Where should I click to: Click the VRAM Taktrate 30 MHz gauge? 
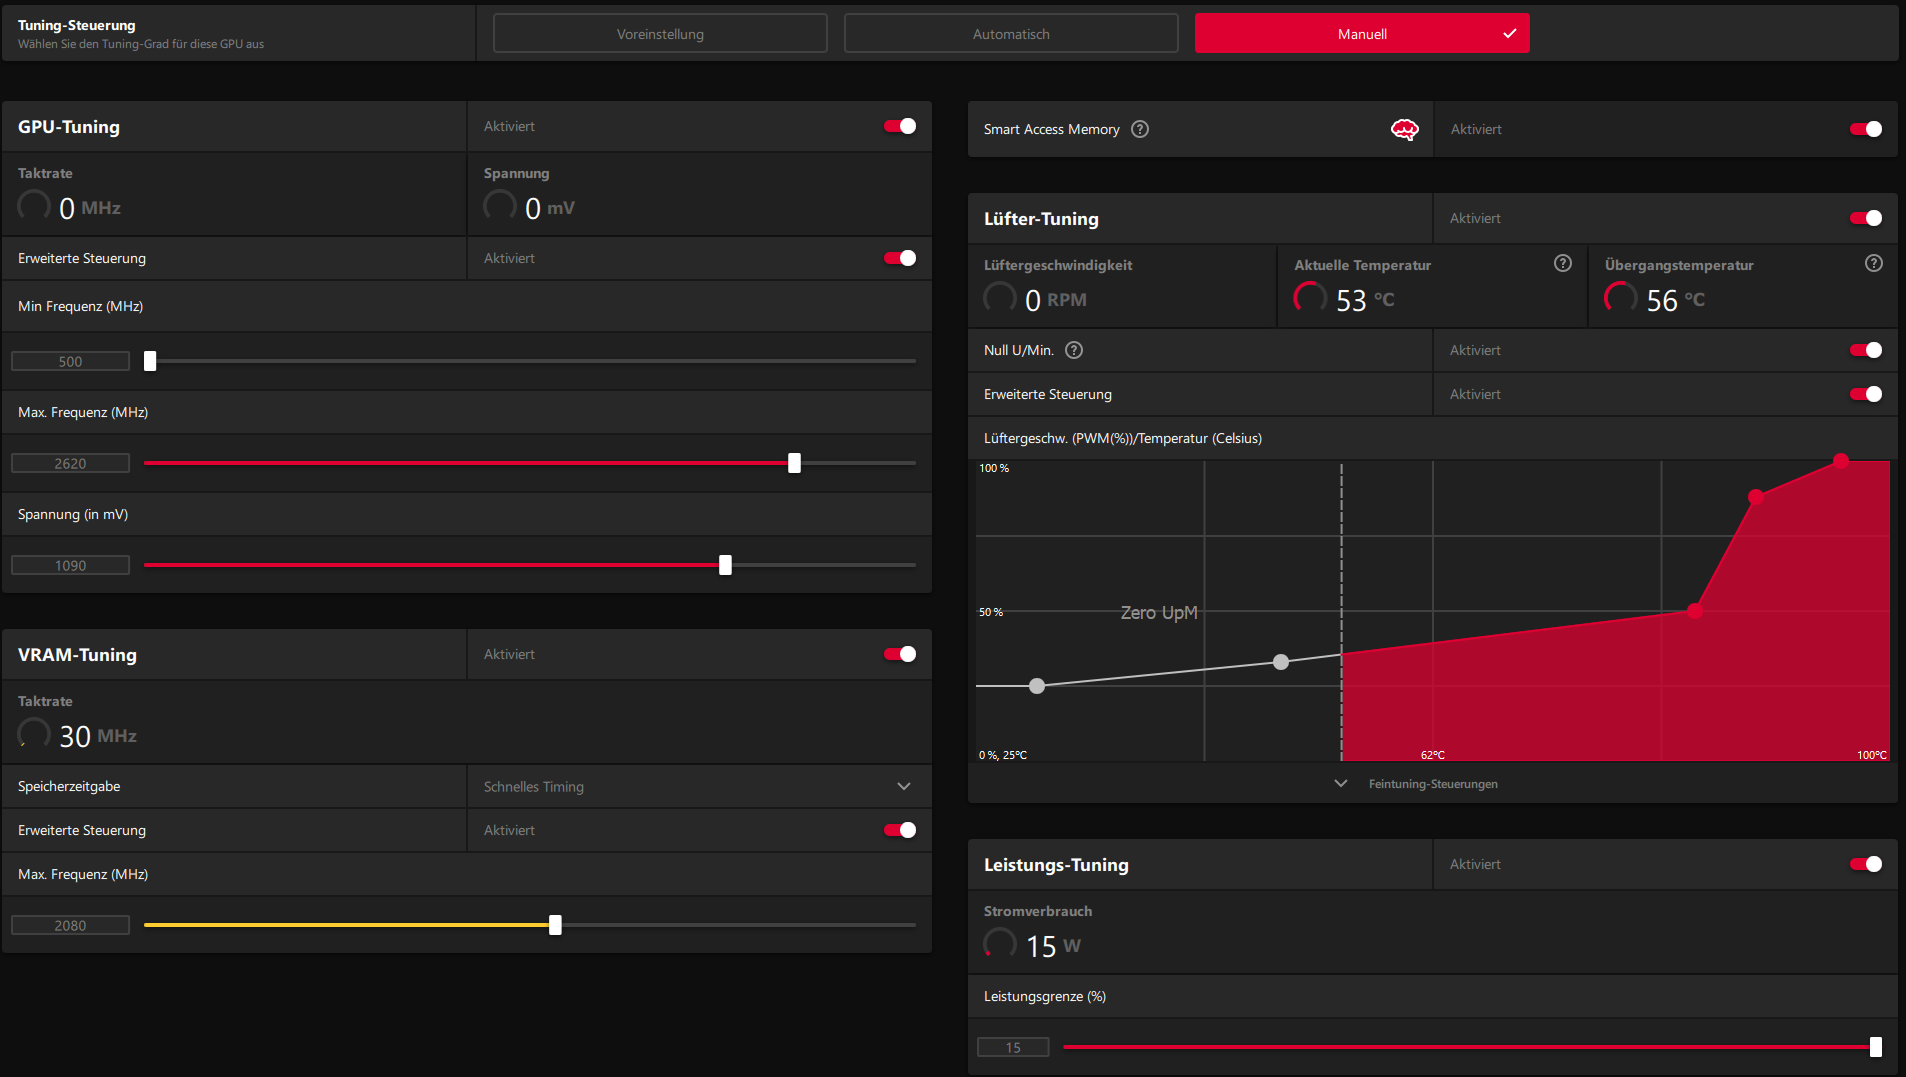[x=34, y=734]
